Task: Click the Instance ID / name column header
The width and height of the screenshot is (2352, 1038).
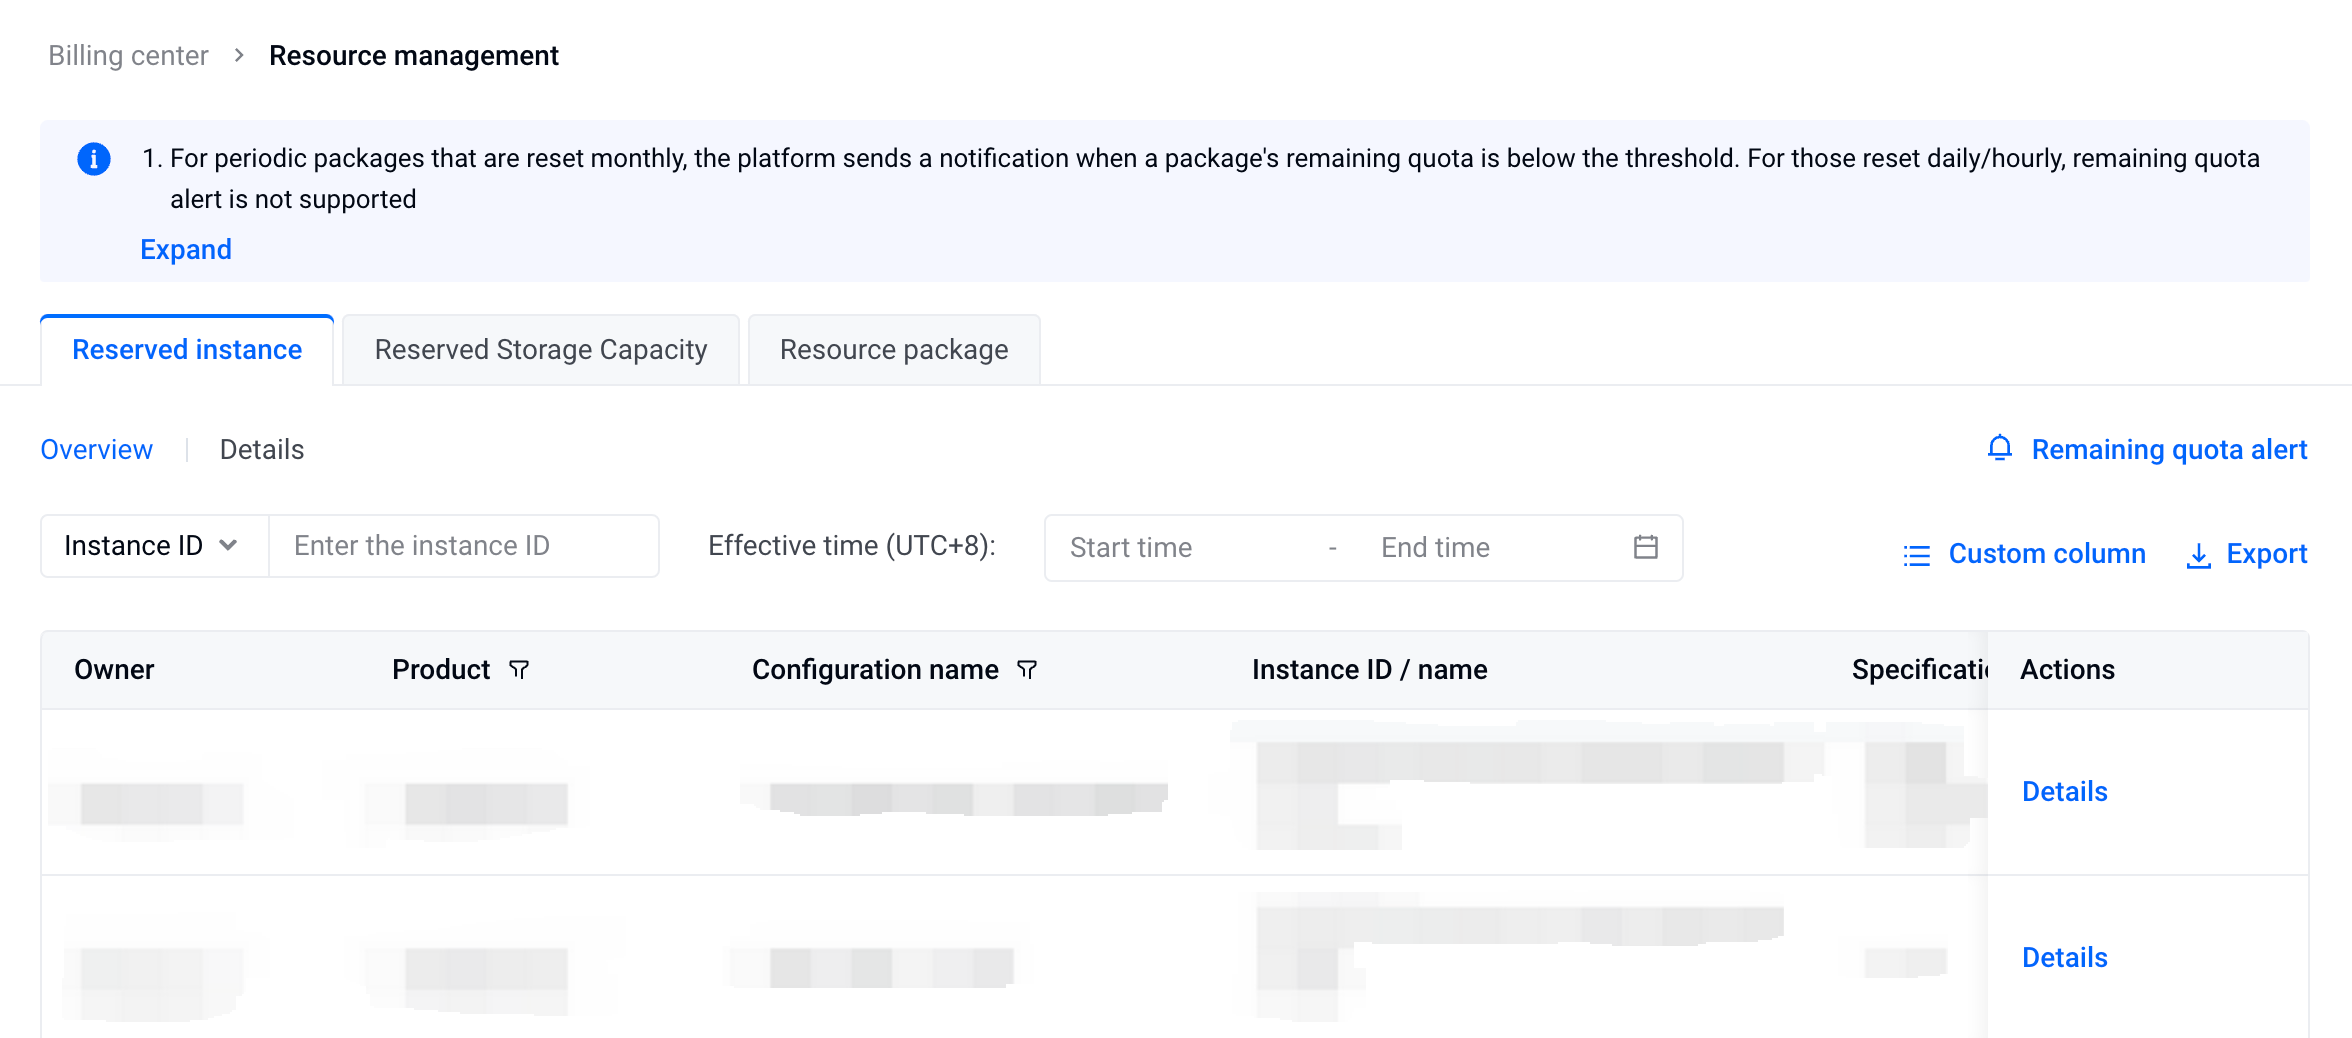Action: 1369,670
